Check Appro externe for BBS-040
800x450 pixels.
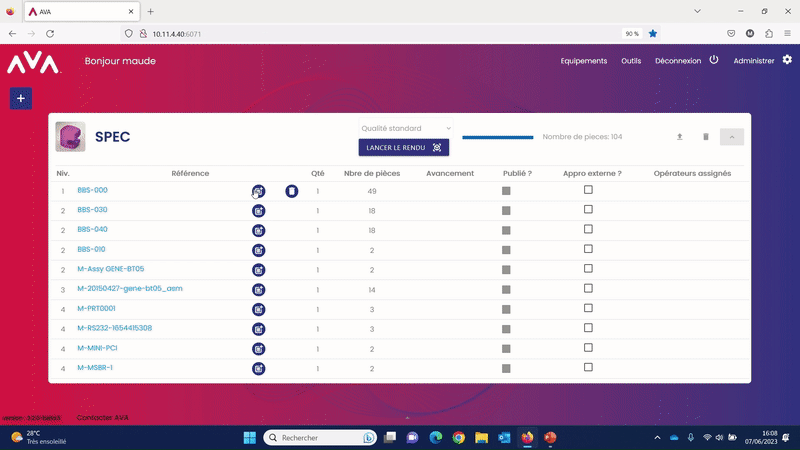(588, 229)
